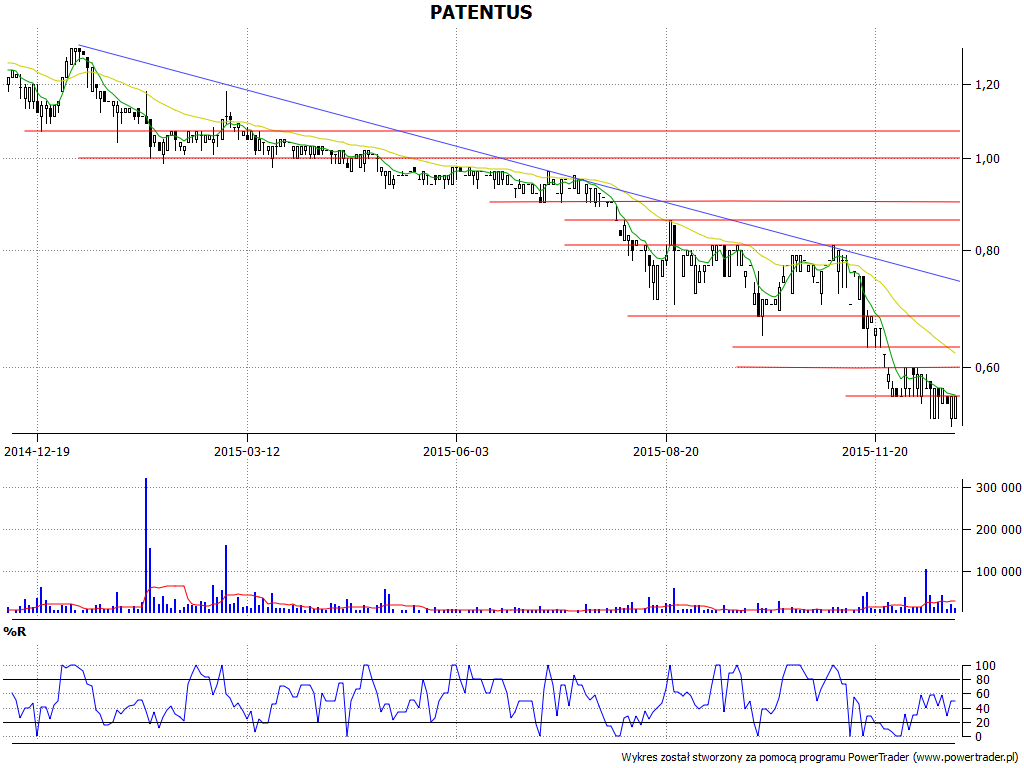Click the 0 level on %R axis
The width and height of the screenshot is (1024, 768).
[x=978, y=737]
